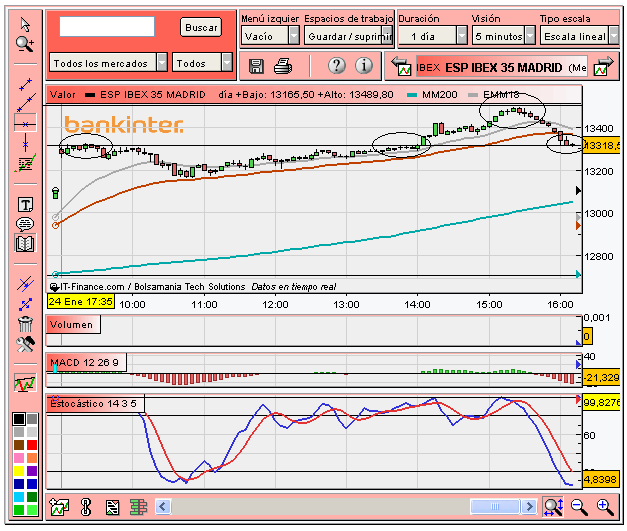Click the document list icon in bottom toolbar
This screenshot has width=627, height=531.
[112, 507]
